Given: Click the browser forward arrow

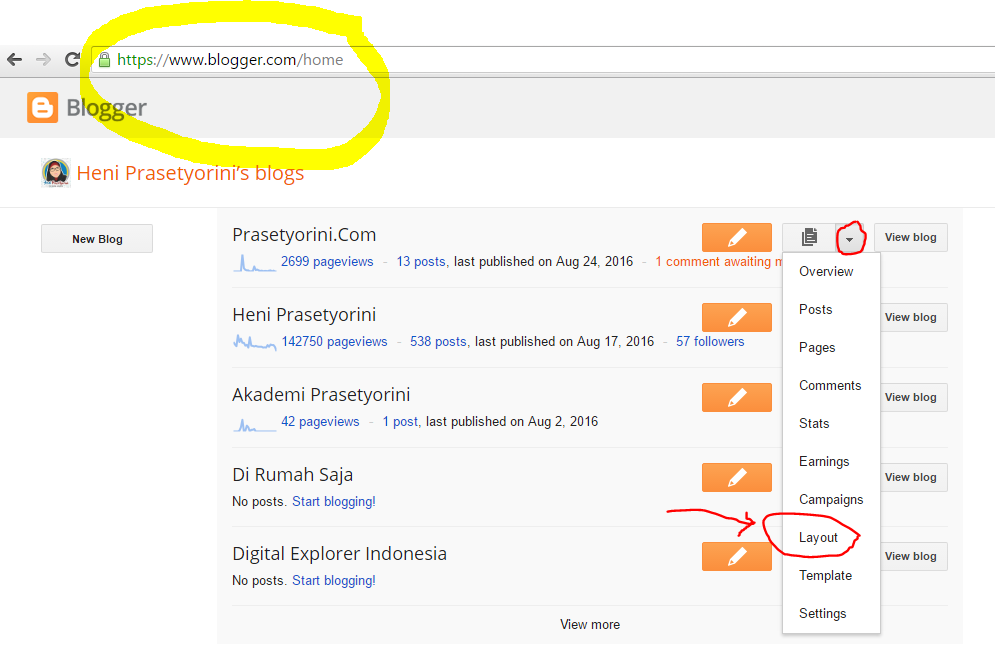Looking at the screenshot, I should 43,60.
